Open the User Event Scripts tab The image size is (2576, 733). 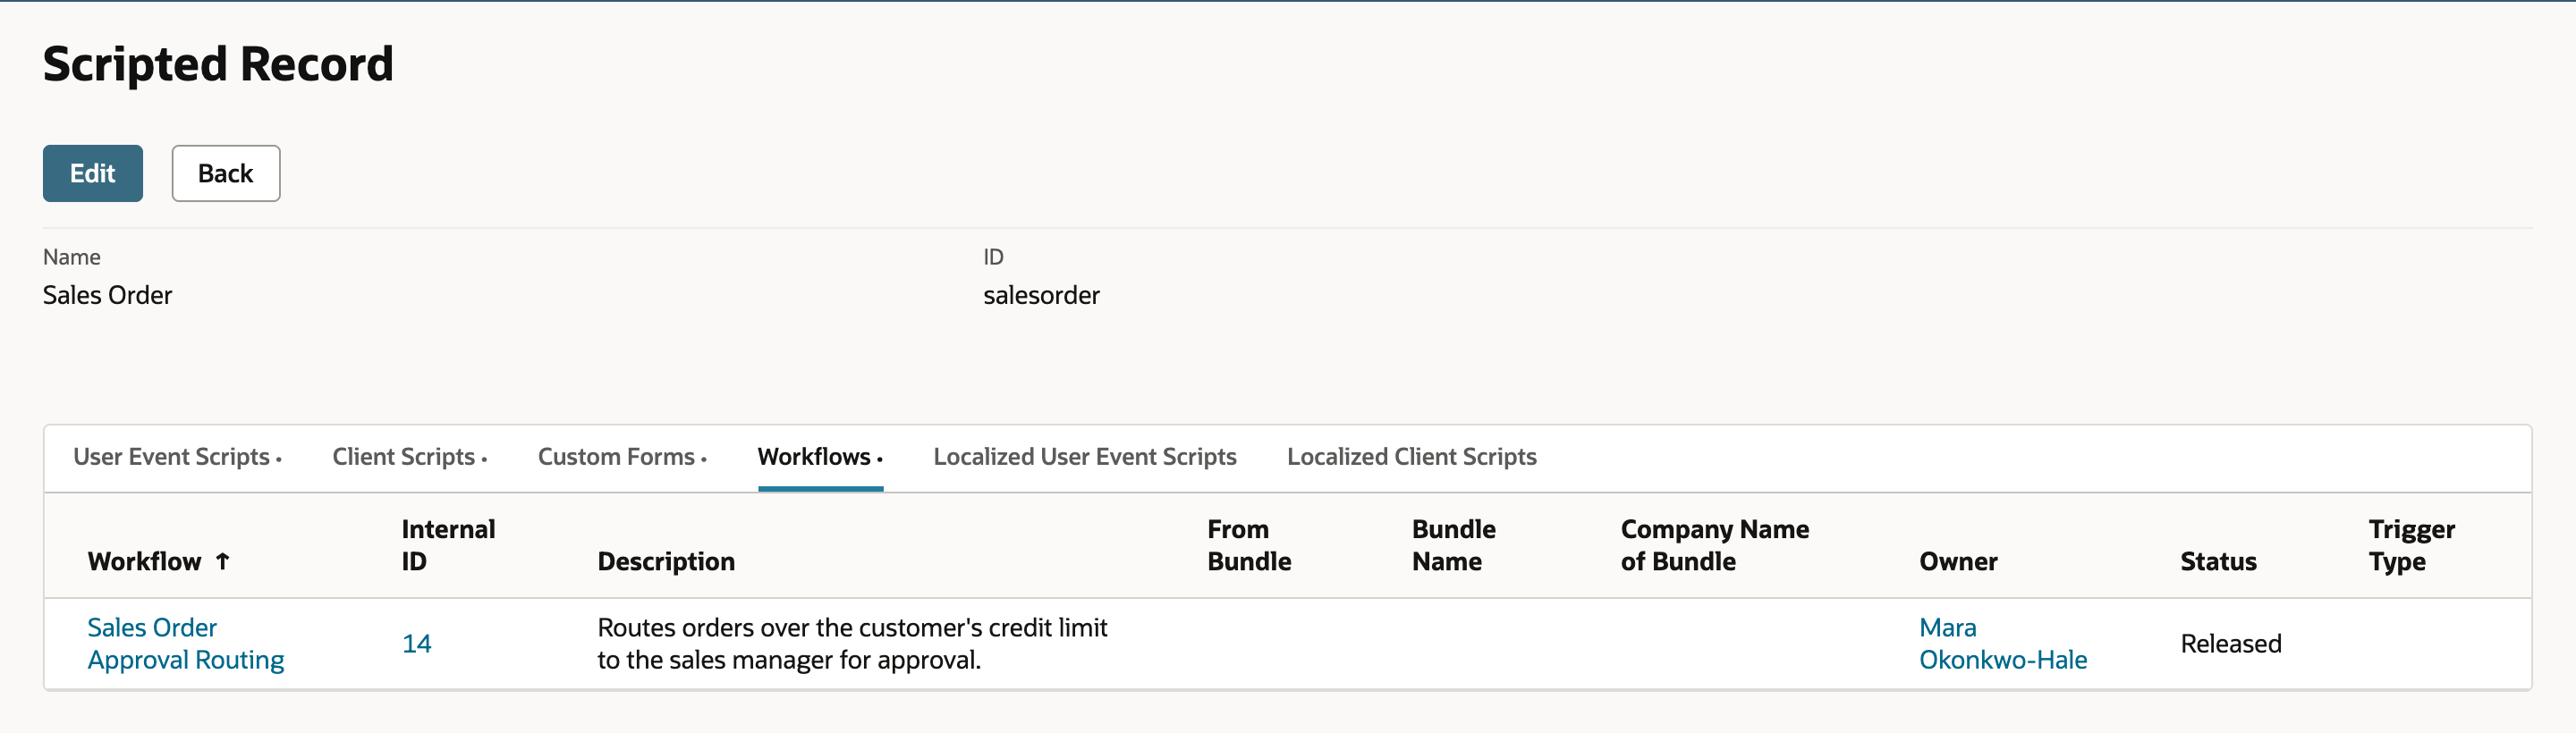pyautogui.click(x=177, y=457)
